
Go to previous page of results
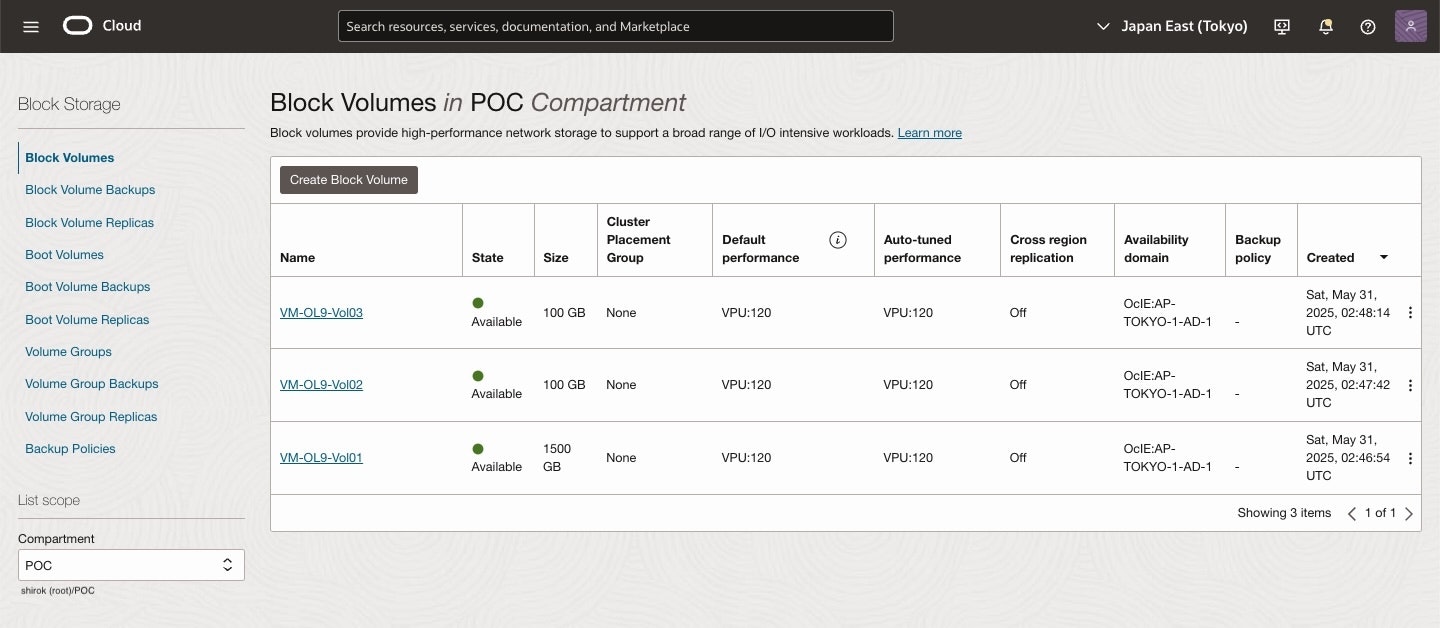point(1352,514)
